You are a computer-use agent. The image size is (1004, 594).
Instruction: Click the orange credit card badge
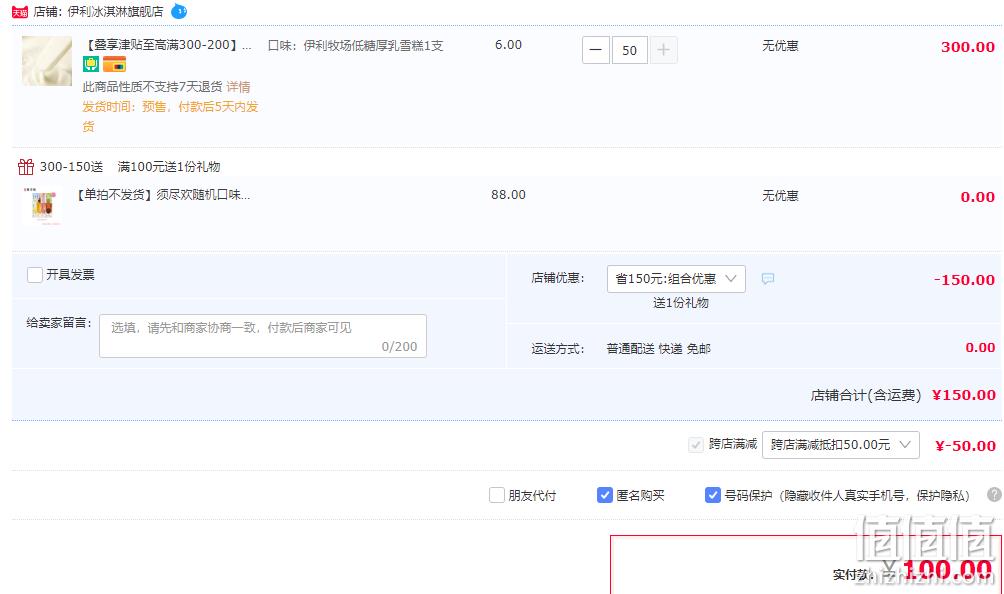(115, 64)
